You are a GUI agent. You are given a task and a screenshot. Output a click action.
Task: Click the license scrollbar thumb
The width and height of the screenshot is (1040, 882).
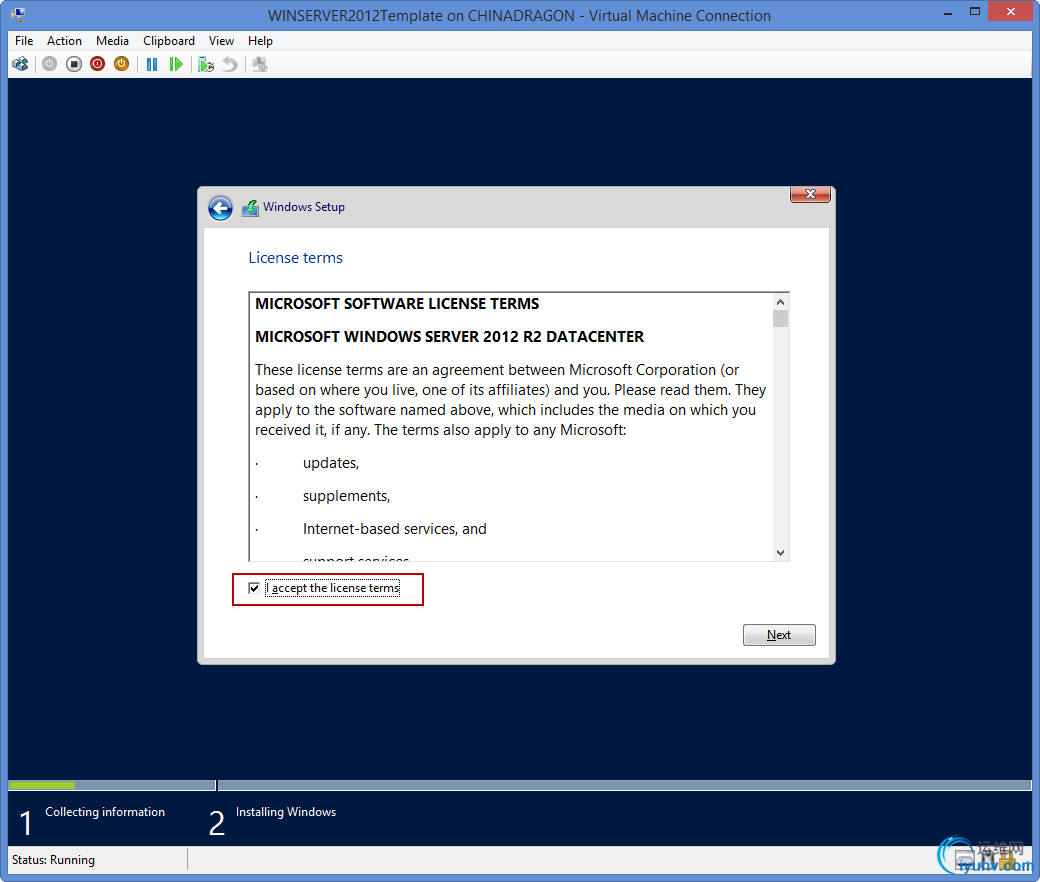coord(781,319)
